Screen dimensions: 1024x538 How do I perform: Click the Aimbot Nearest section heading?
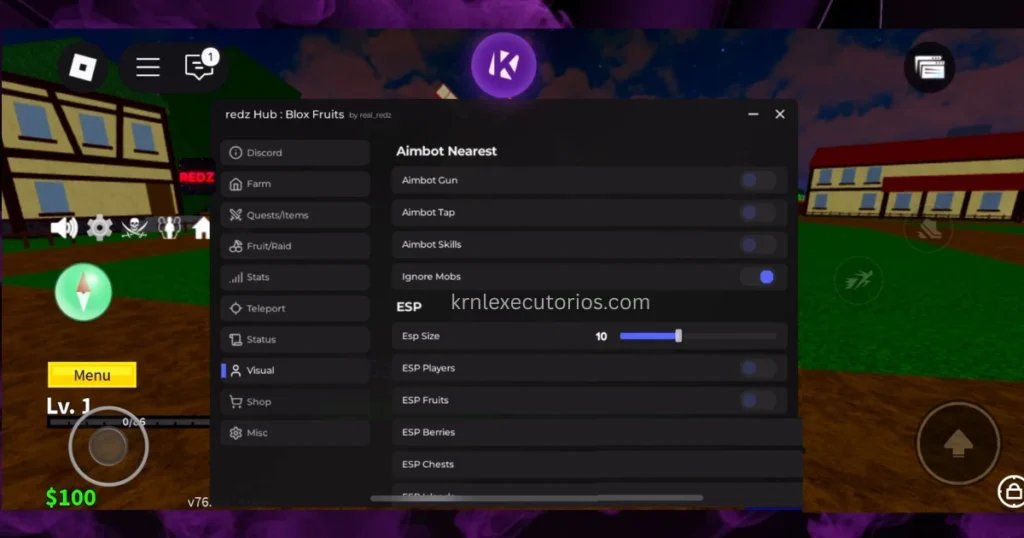[446, 151]
